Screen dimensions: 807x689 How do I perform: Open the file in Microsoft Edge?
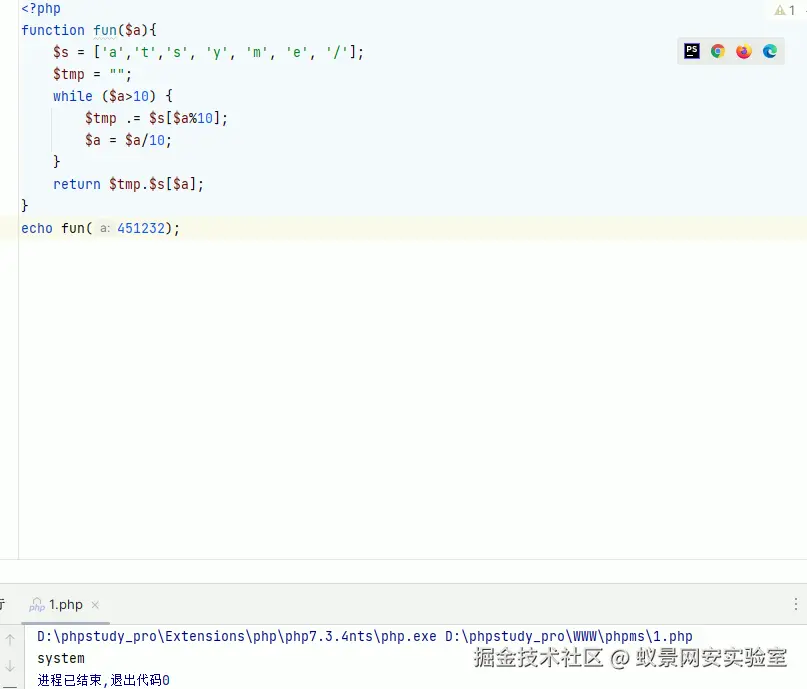click(770, 51)
